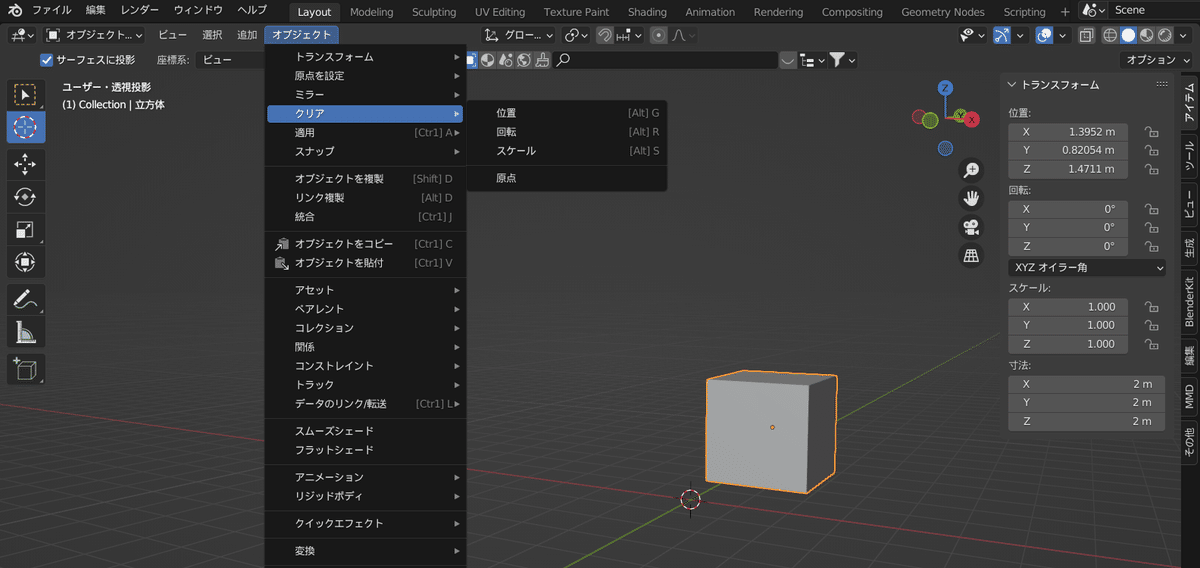Viewport: 1200px width, 568px height.
Task: Select the Measure tool
Action: click(x=26, y=332)
